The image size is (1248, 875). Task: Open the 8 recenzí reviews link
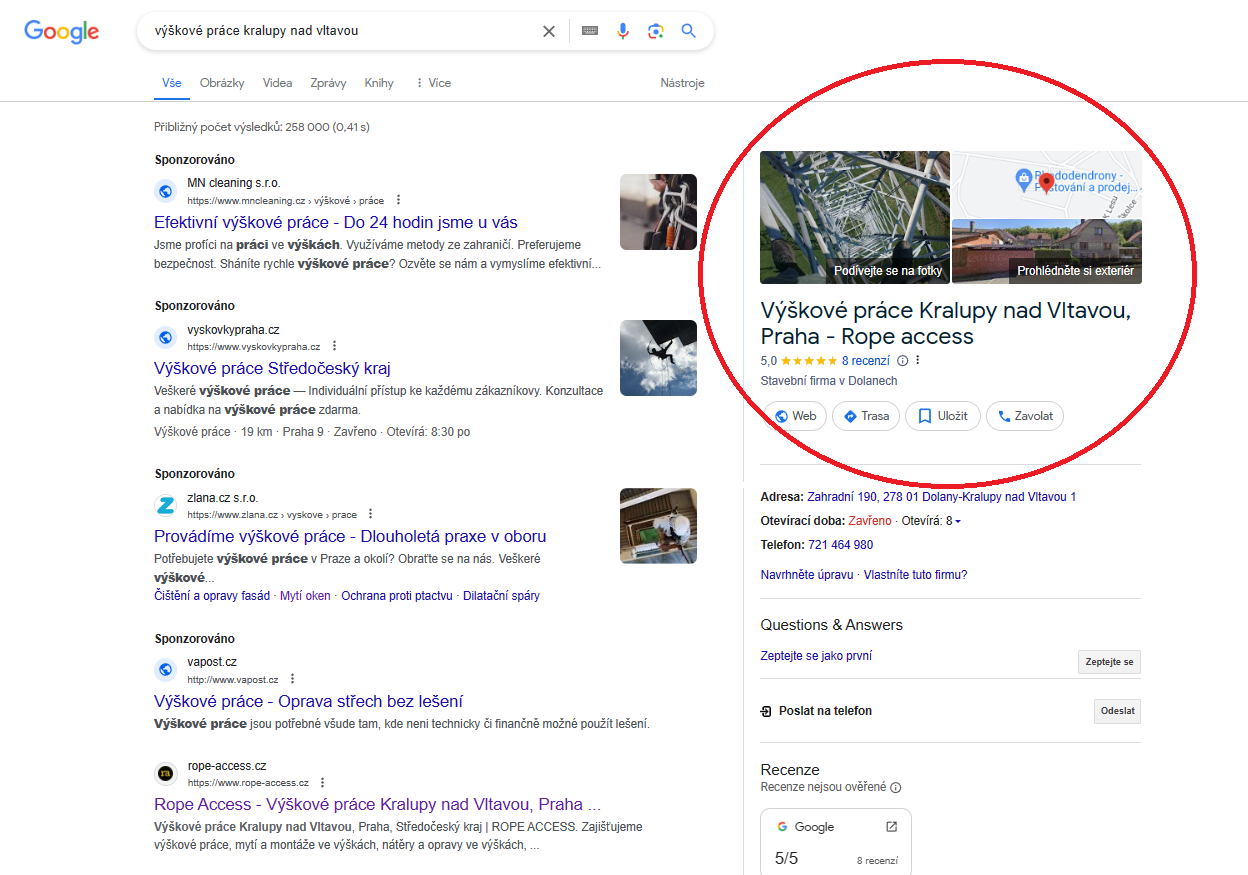pyautogui.click(x=865, y=361)
